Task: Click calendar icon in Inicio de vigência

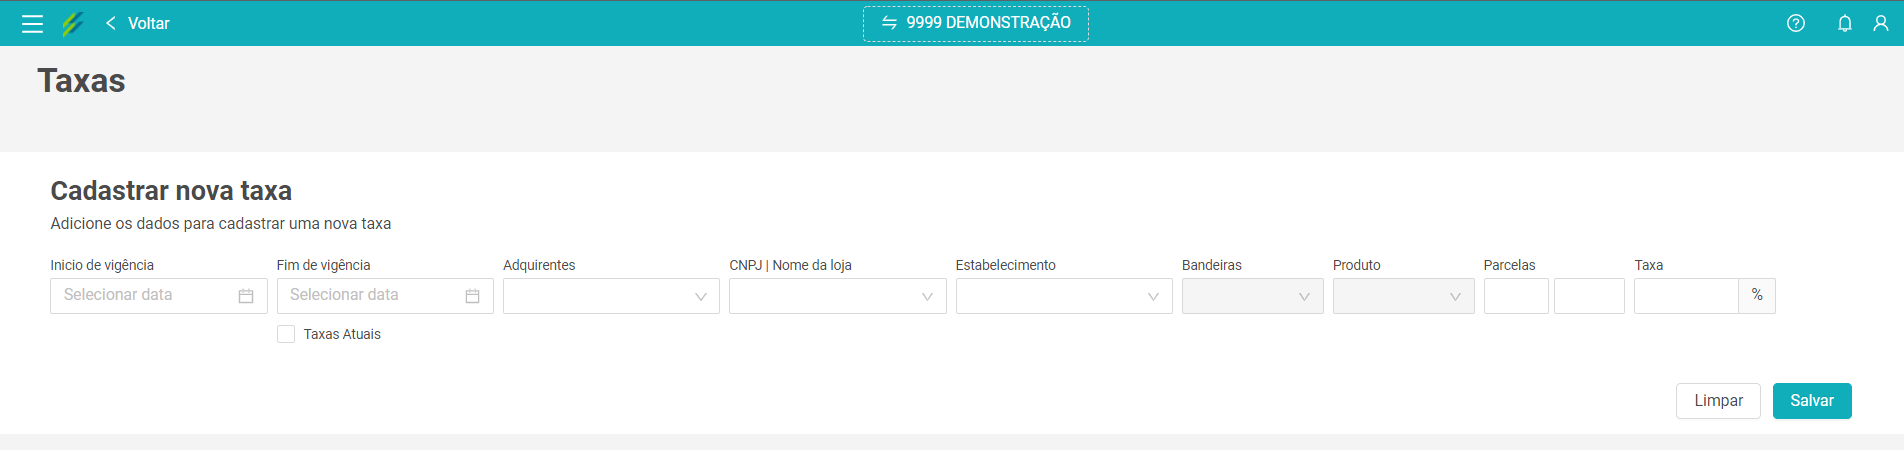Action: [246, 296]
